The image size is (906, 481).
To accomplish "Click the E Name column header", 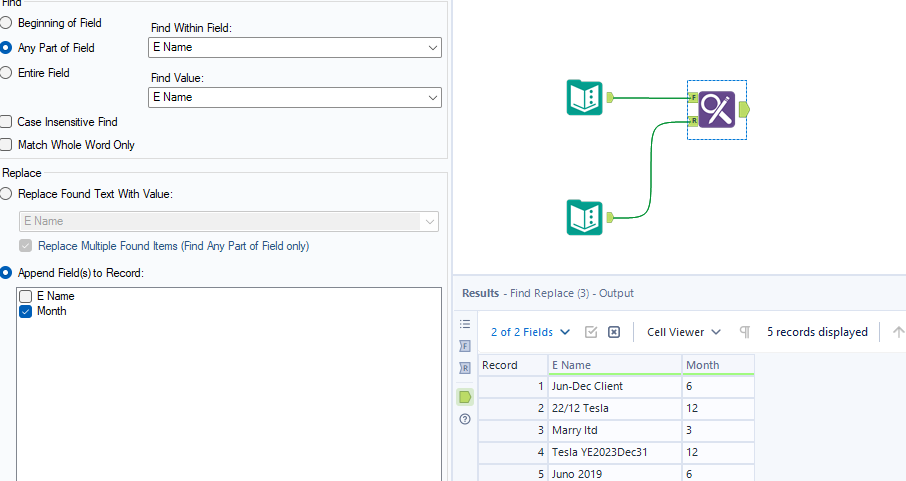I will click(x=615, y=365).
